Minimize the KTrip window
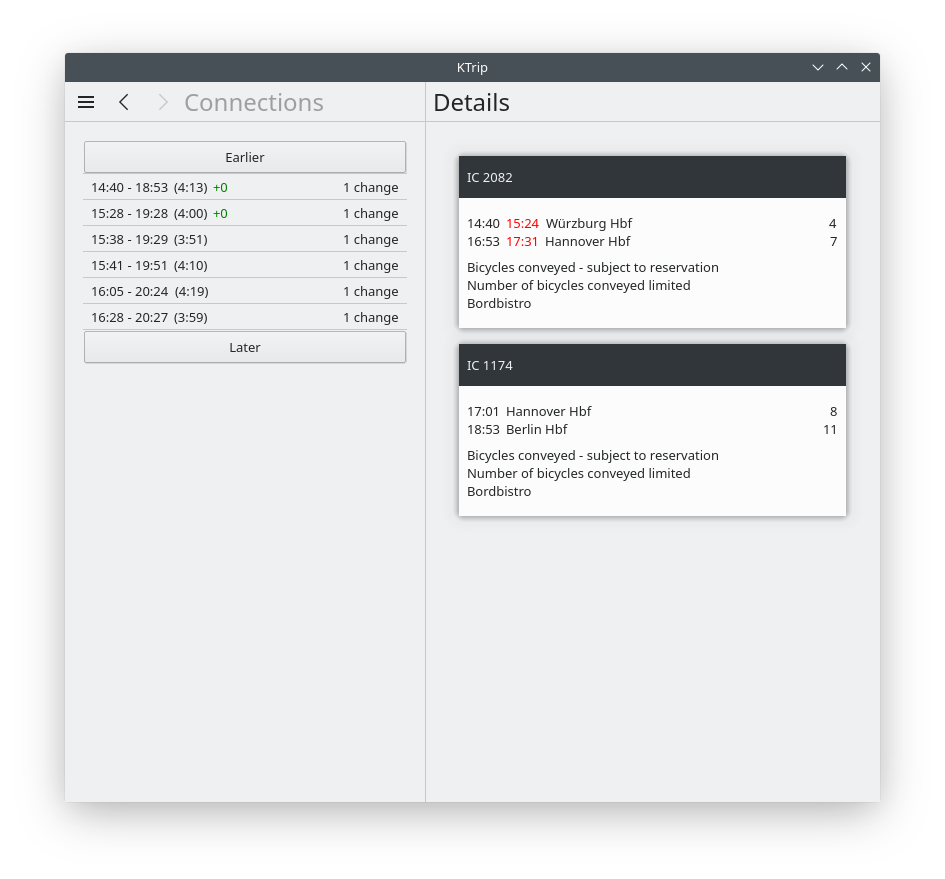945x879 pixels. [x=818, y=67]
